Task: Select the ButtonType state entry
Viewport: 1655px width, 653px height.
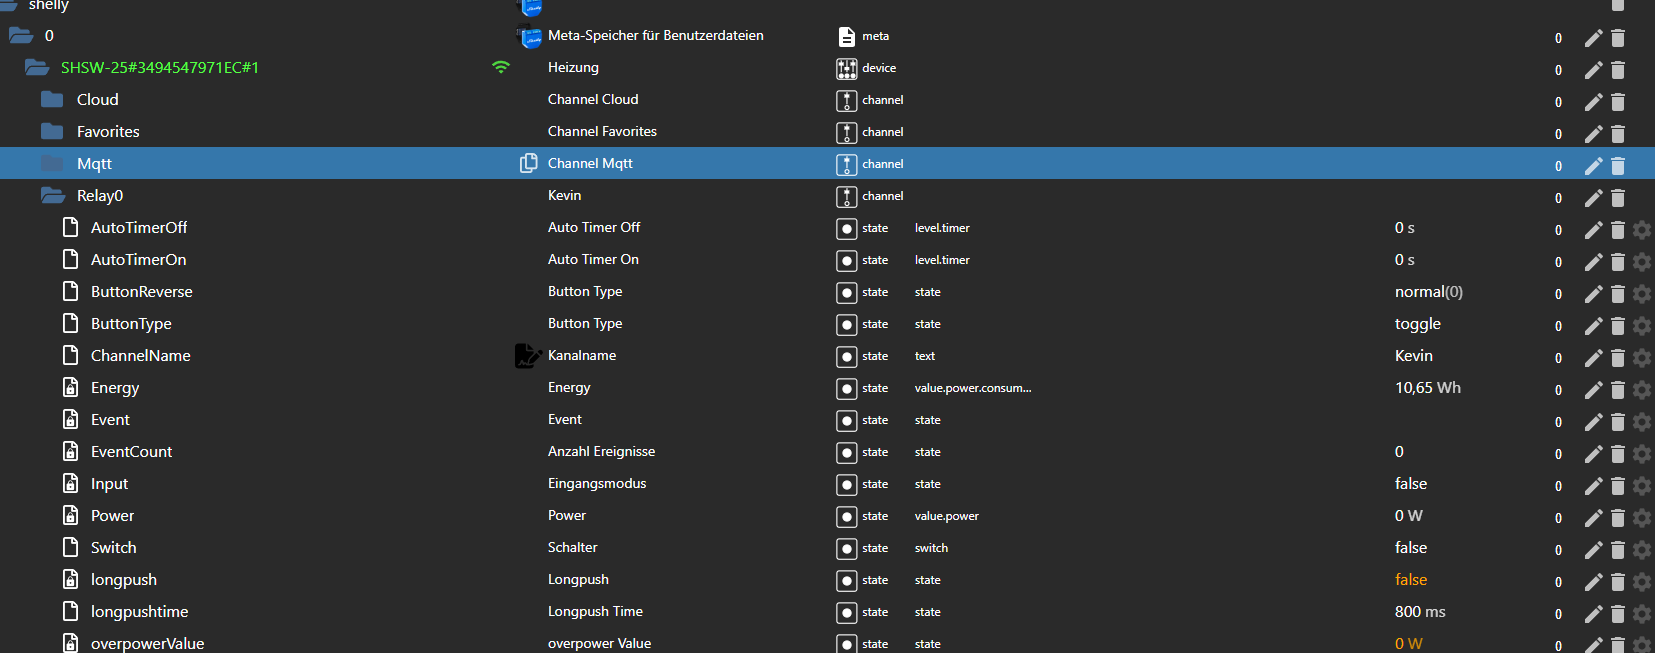Action: pyautogui.click(x=131, y=324)
